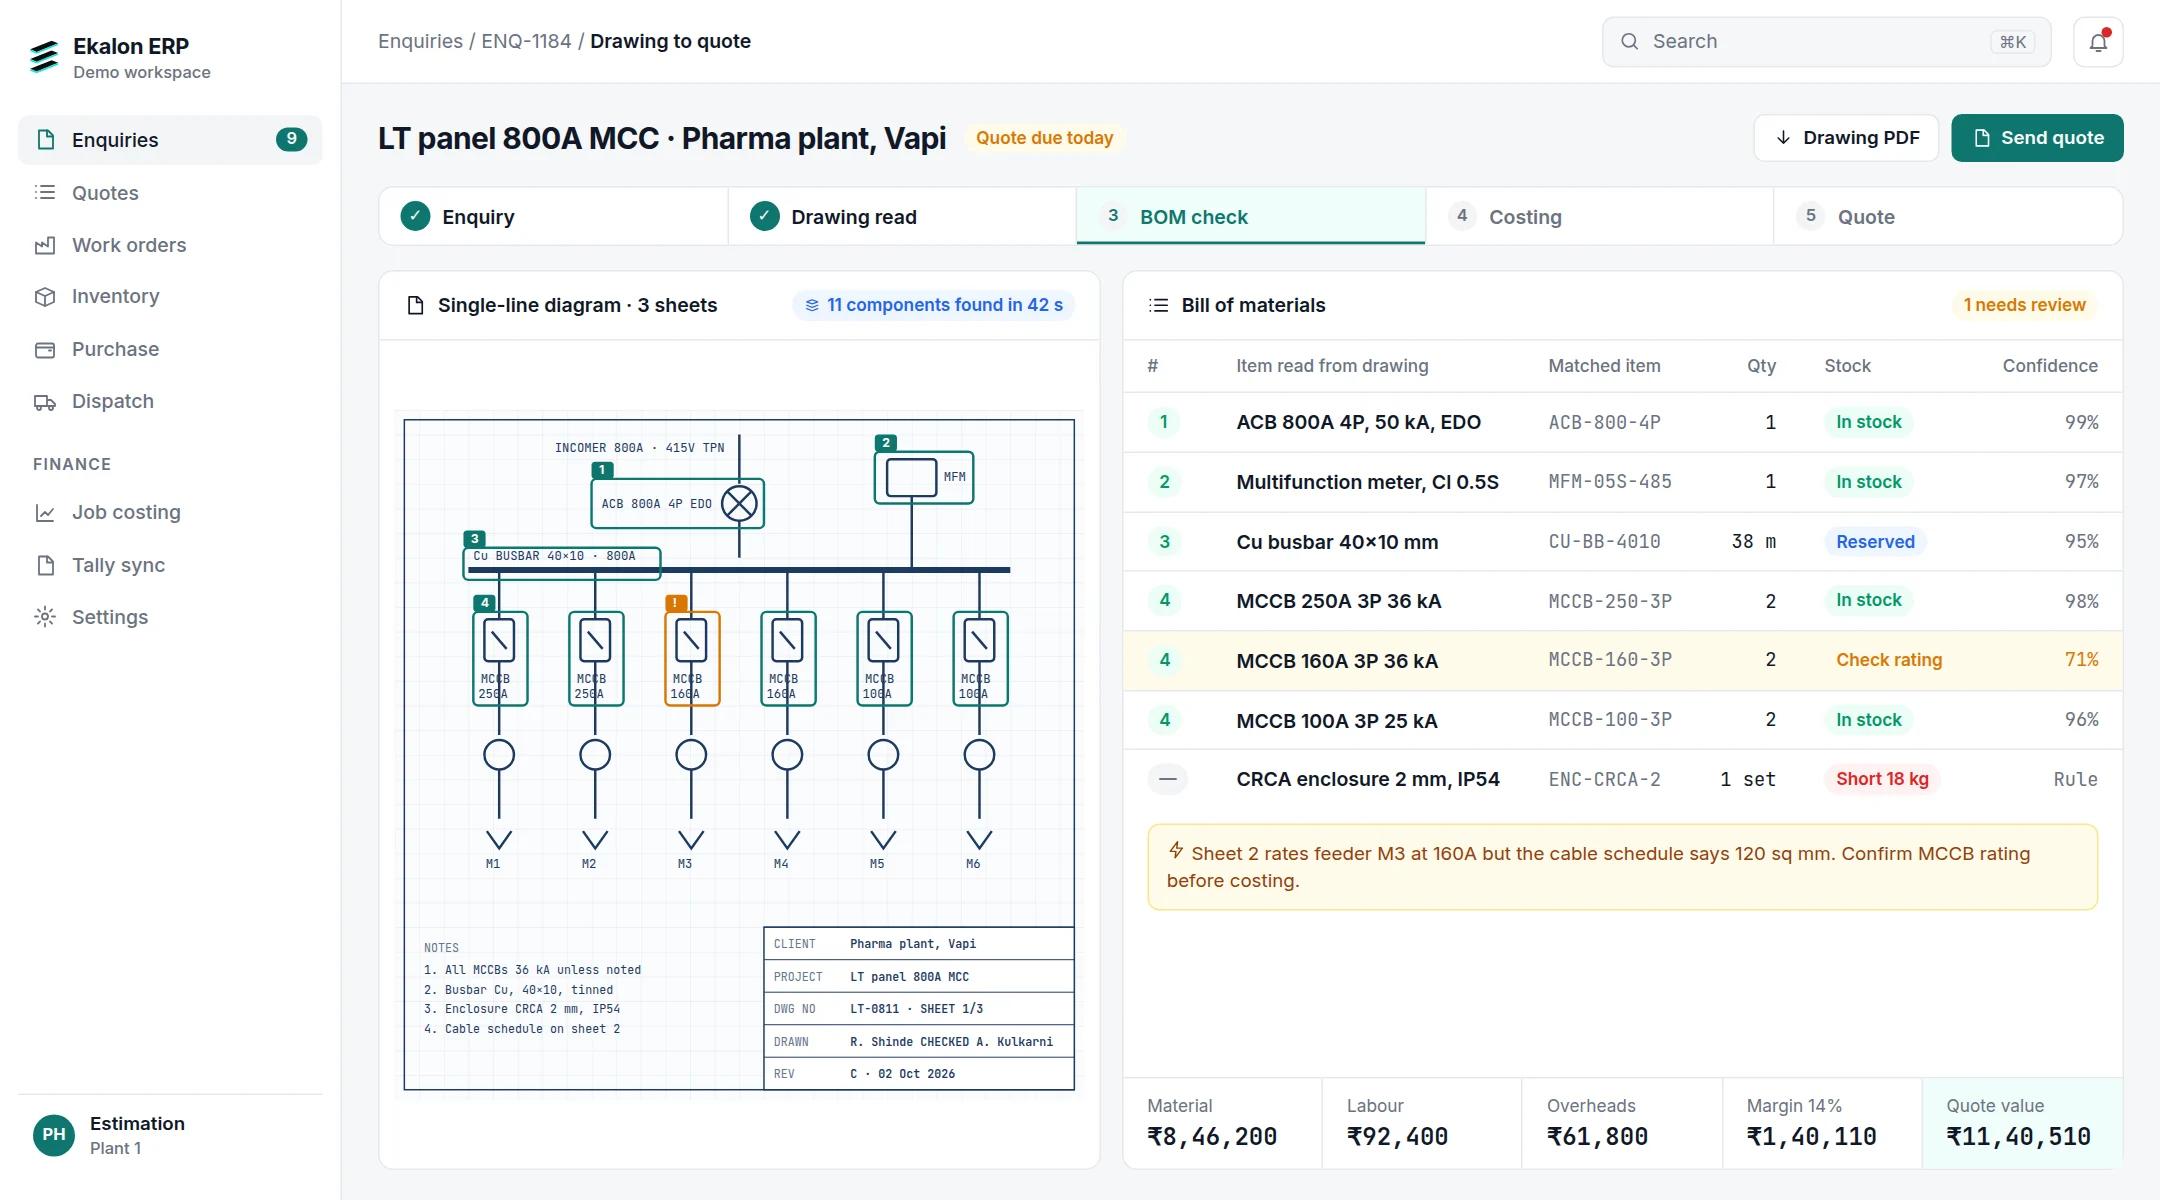Click 'Short 18 kg' stock status

click(1882, 779)
